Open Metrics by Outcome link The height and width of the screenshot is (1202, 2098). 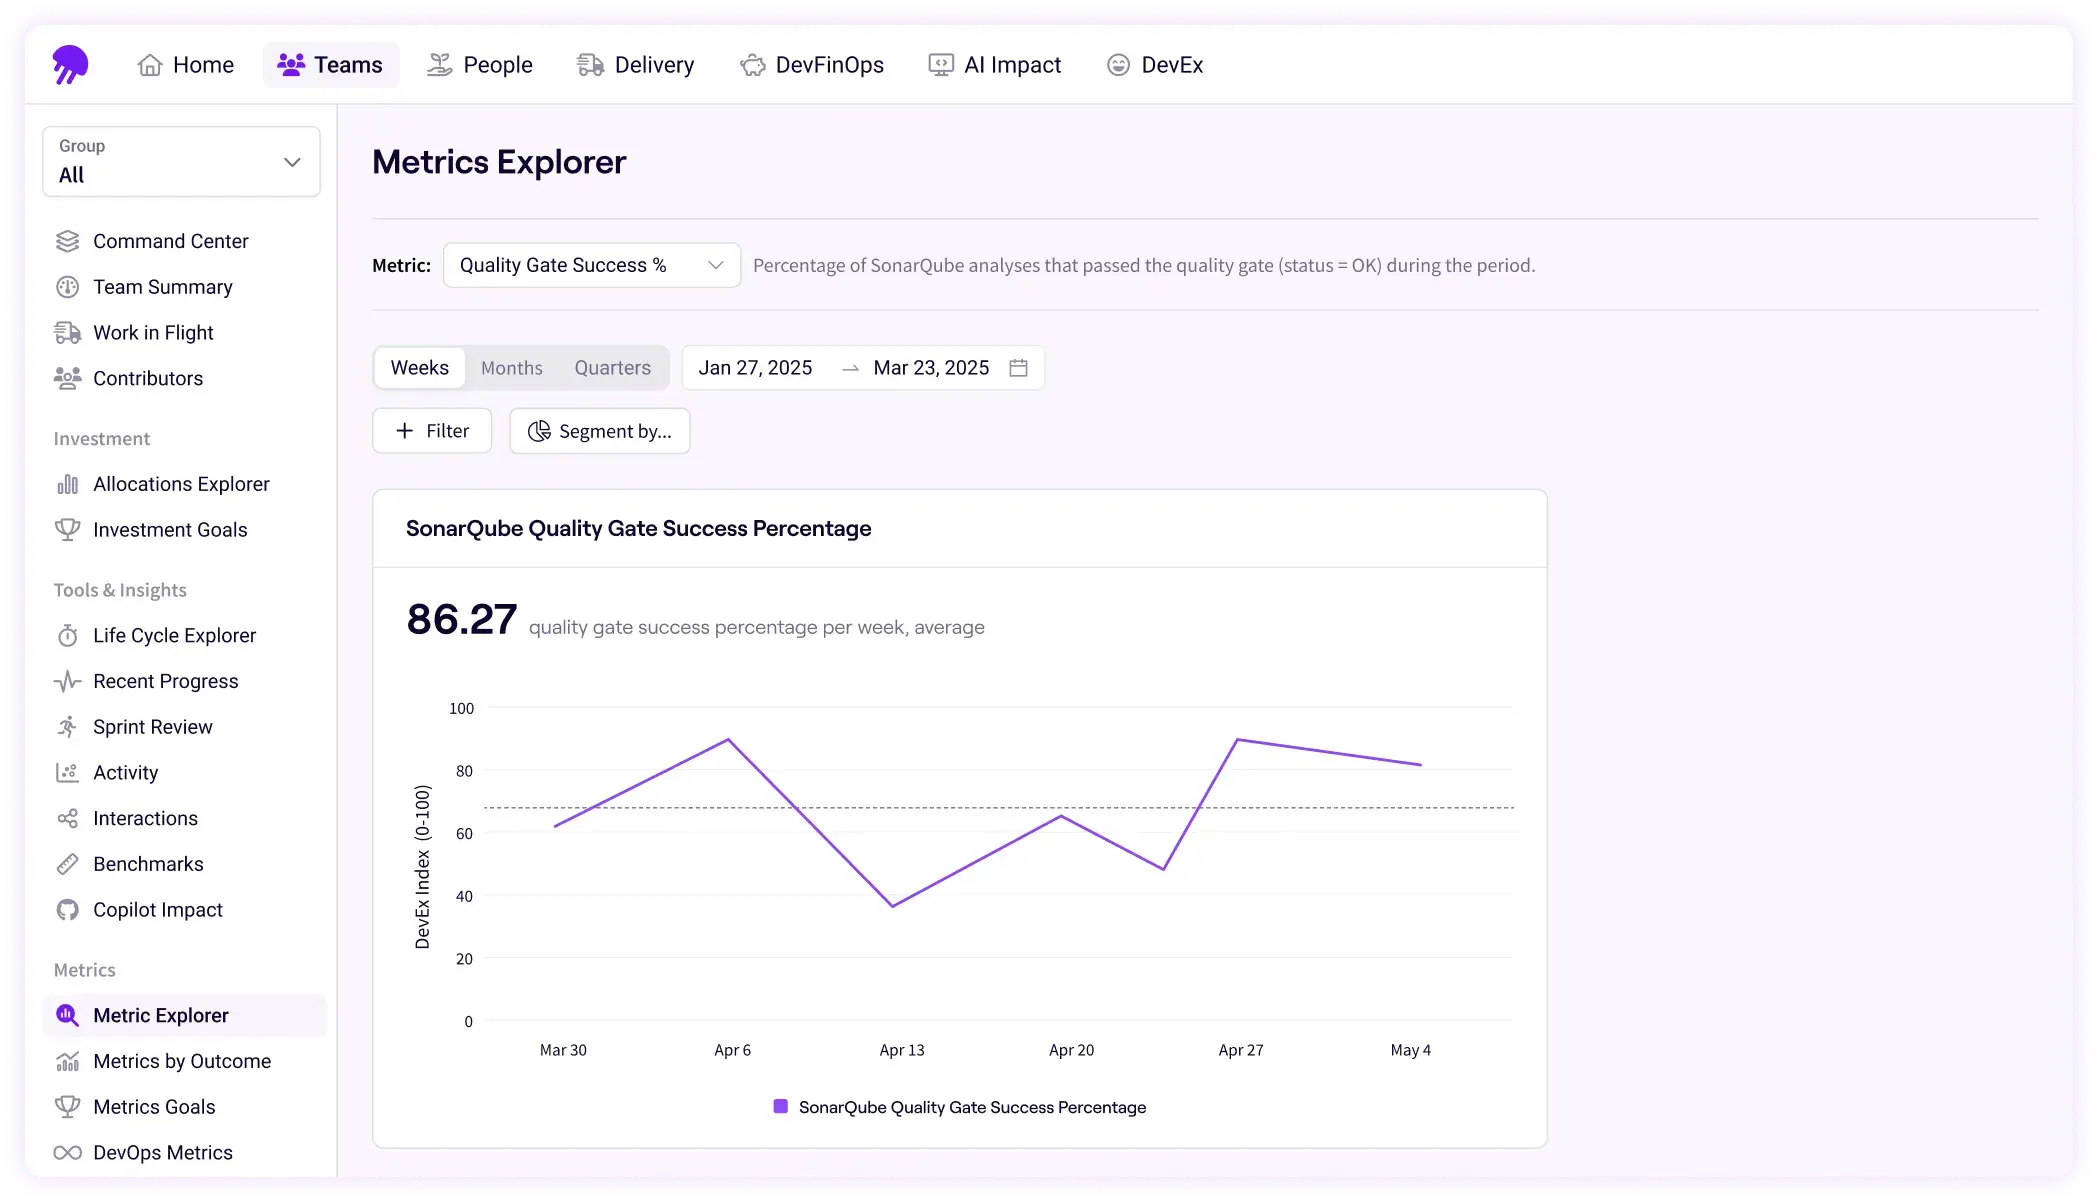(x=181, y=1061)
